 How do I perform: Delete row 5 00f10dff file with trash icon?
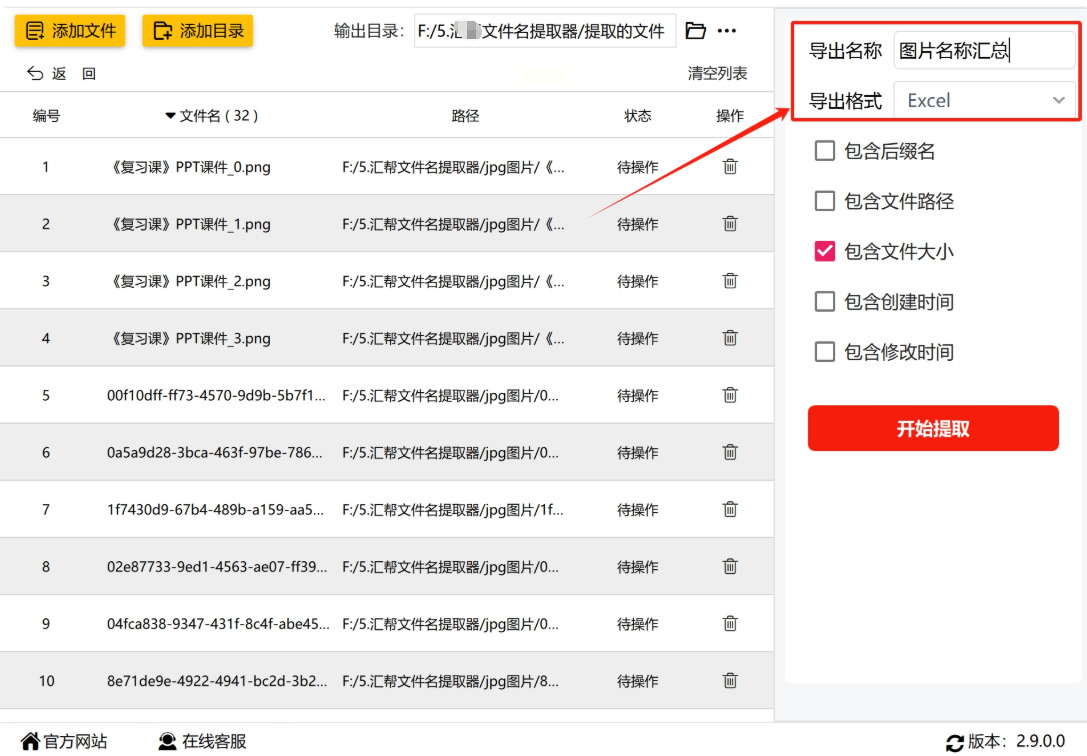pyautogui.click(x=730, y=395)
